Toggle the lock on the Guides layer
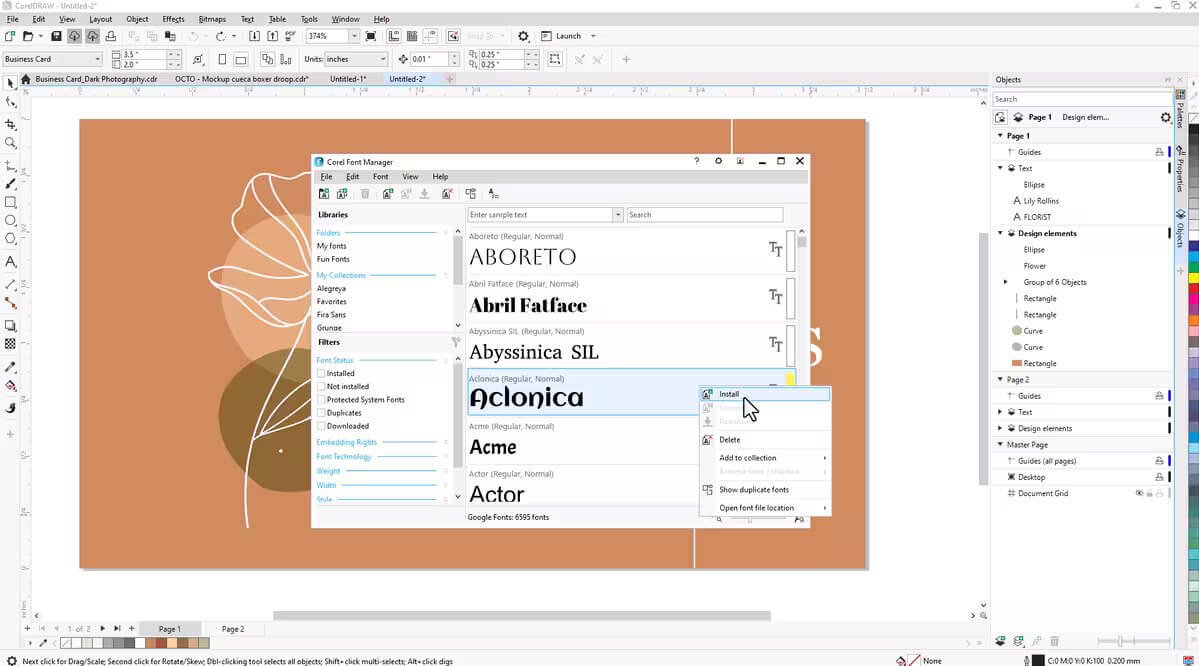This screenshot has width=1199, height=666. (x=1158, y=151)
